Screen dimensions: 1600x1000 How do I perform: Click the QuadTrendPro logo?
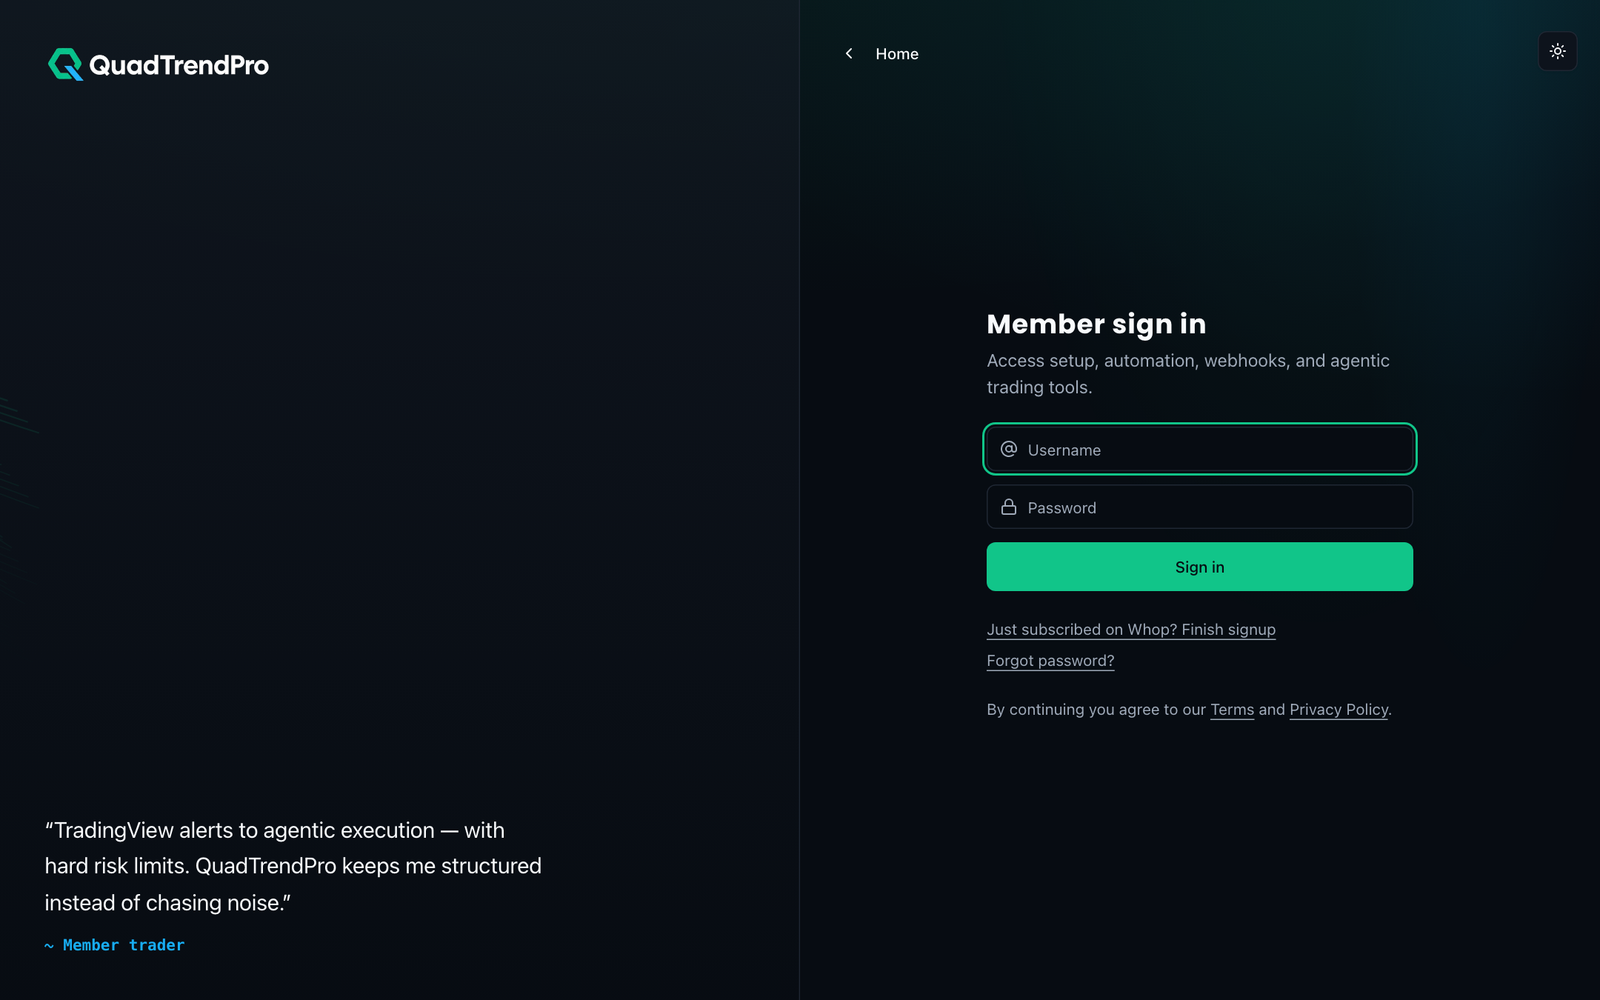pos(158,65)
